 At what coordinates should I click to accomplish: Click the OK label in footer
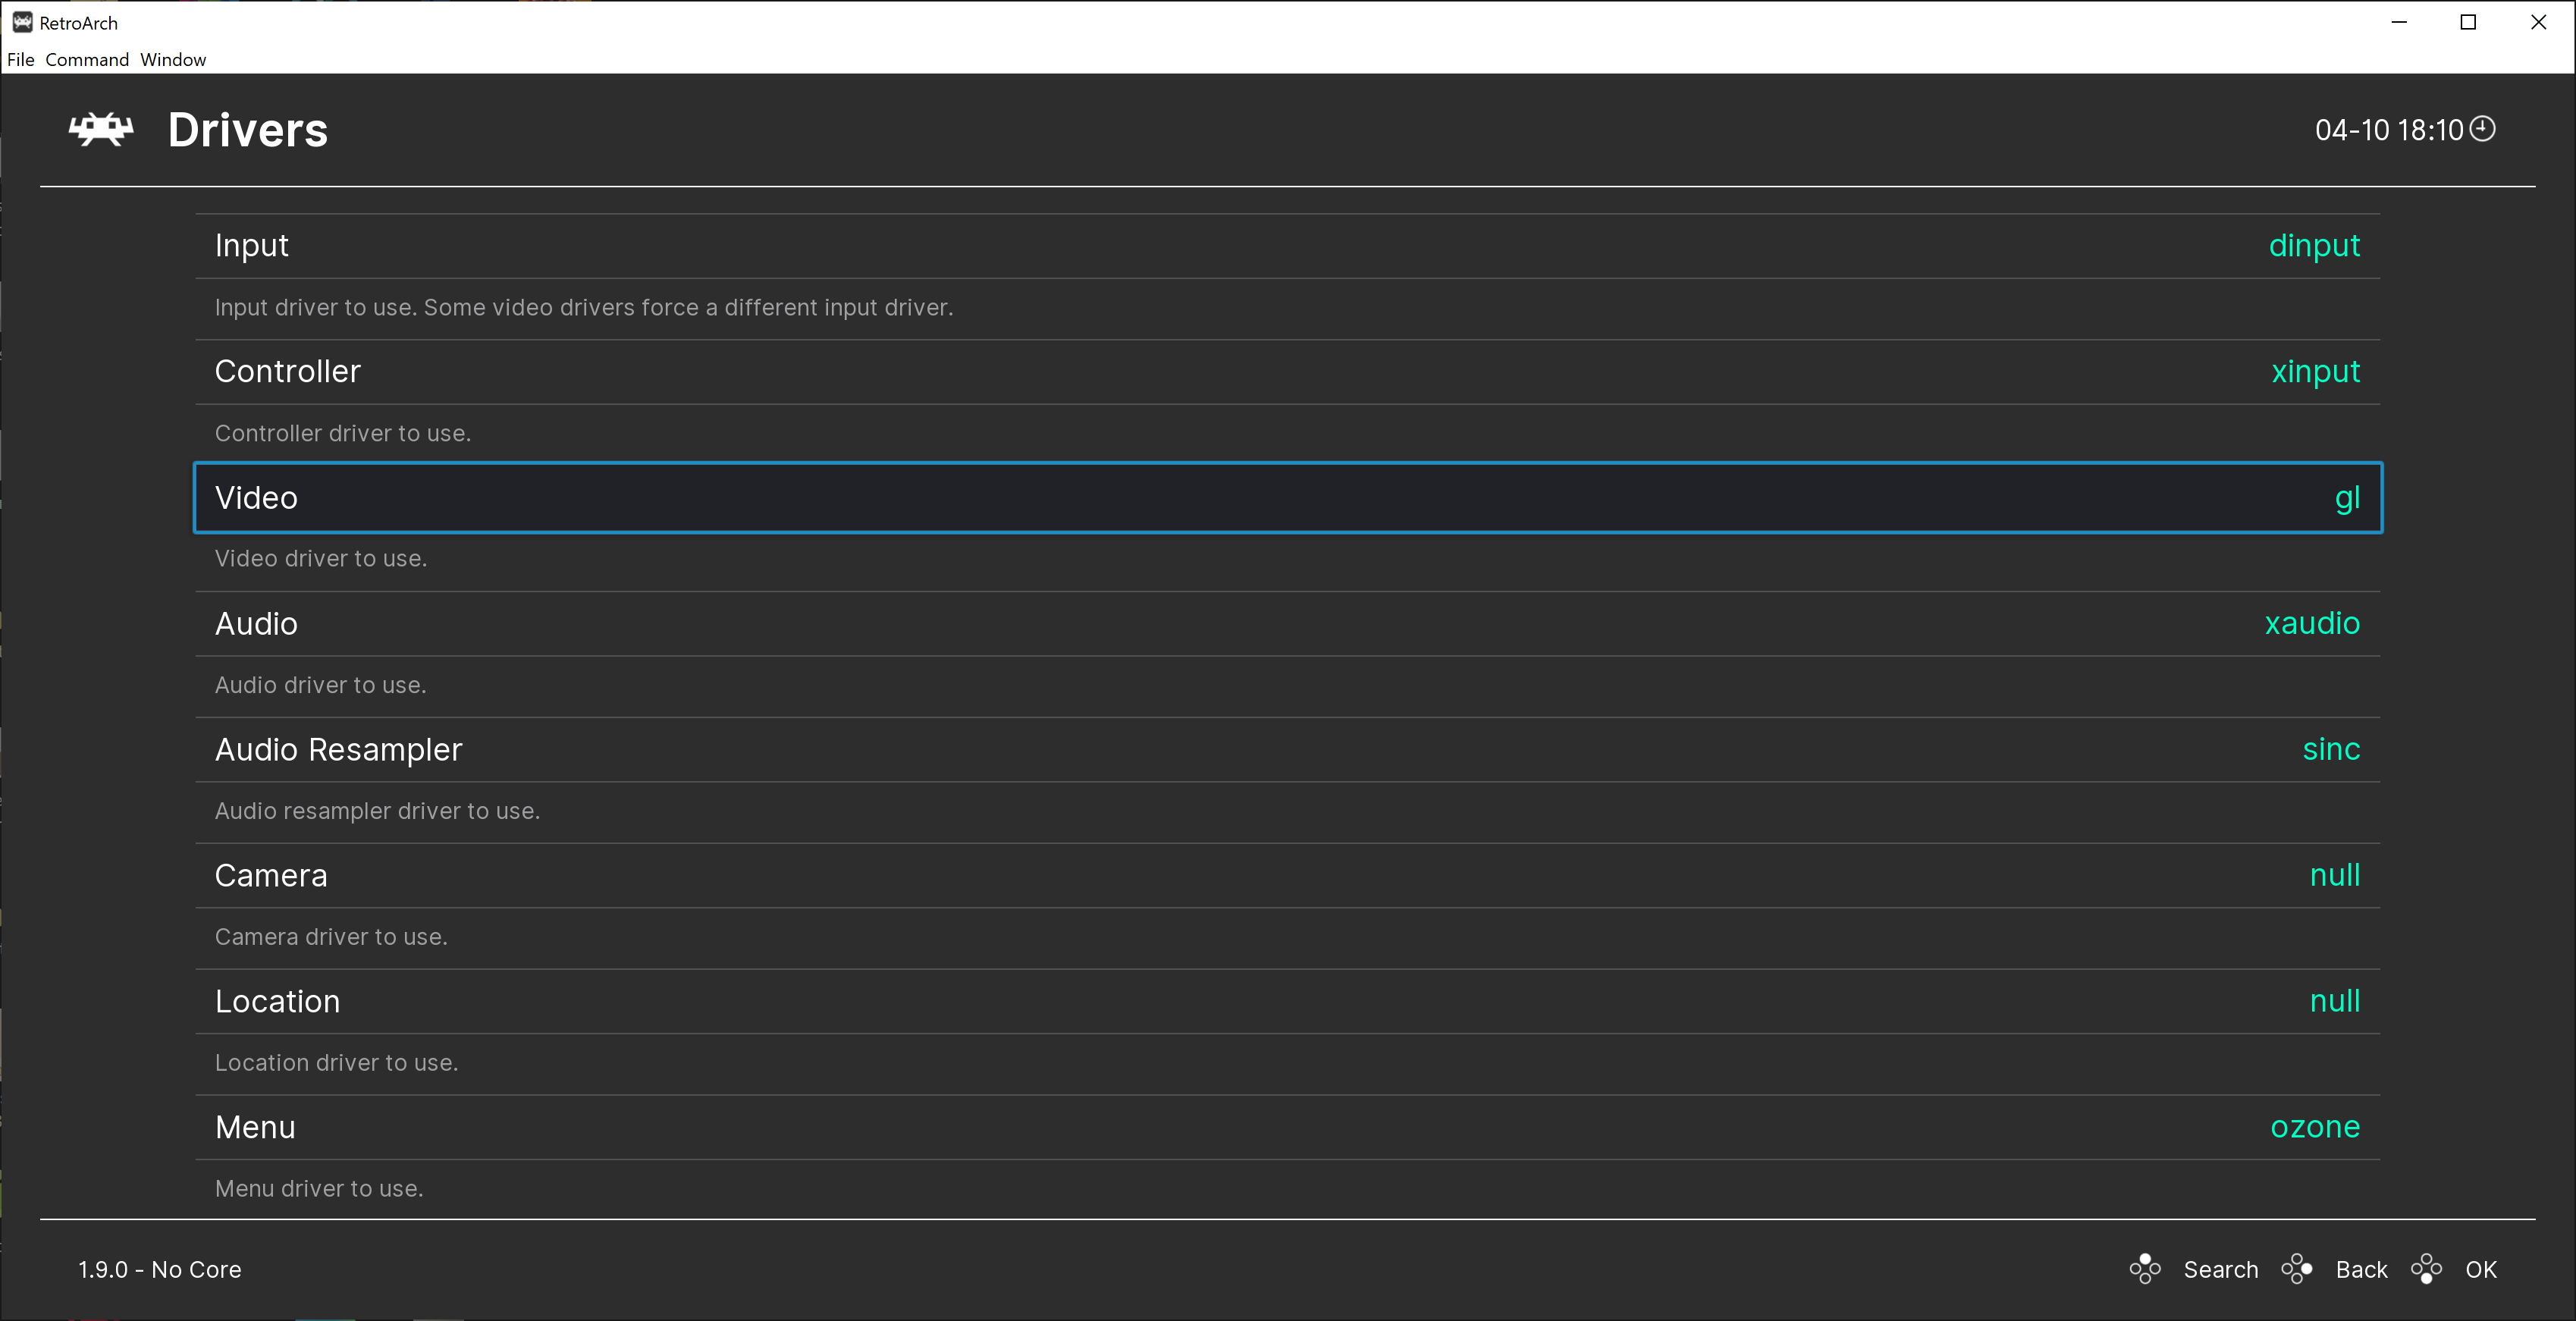[2481, 1270]
